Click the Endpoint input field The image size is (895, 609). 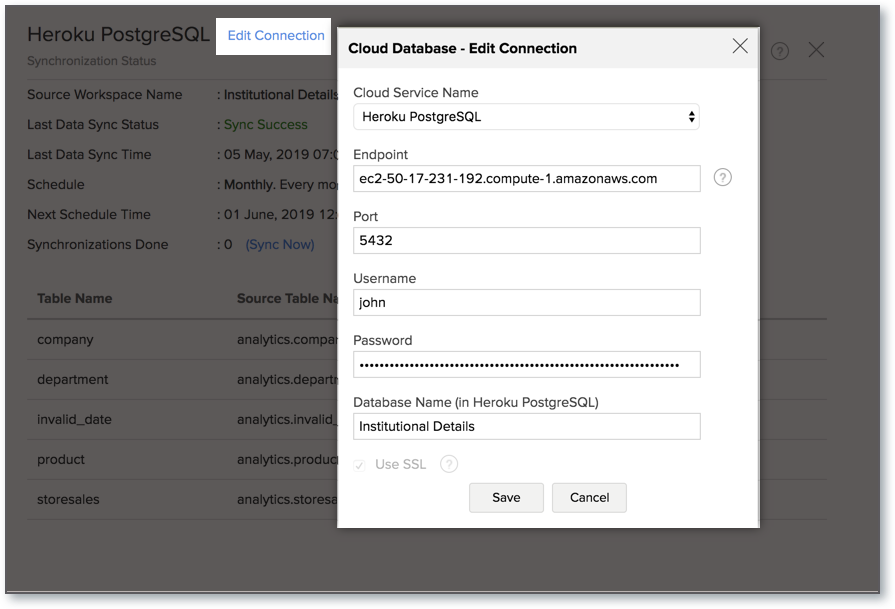(526, 179)
